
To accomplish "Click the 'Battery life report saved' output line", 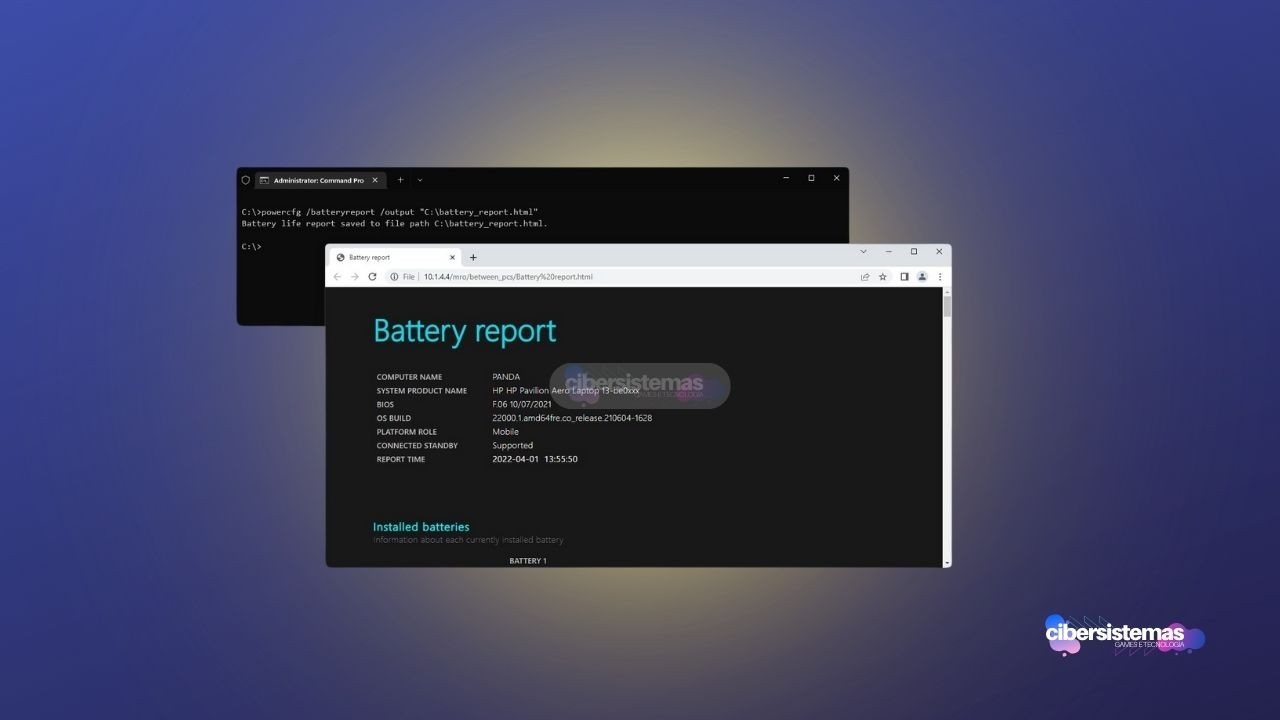I will pos(395,224).
